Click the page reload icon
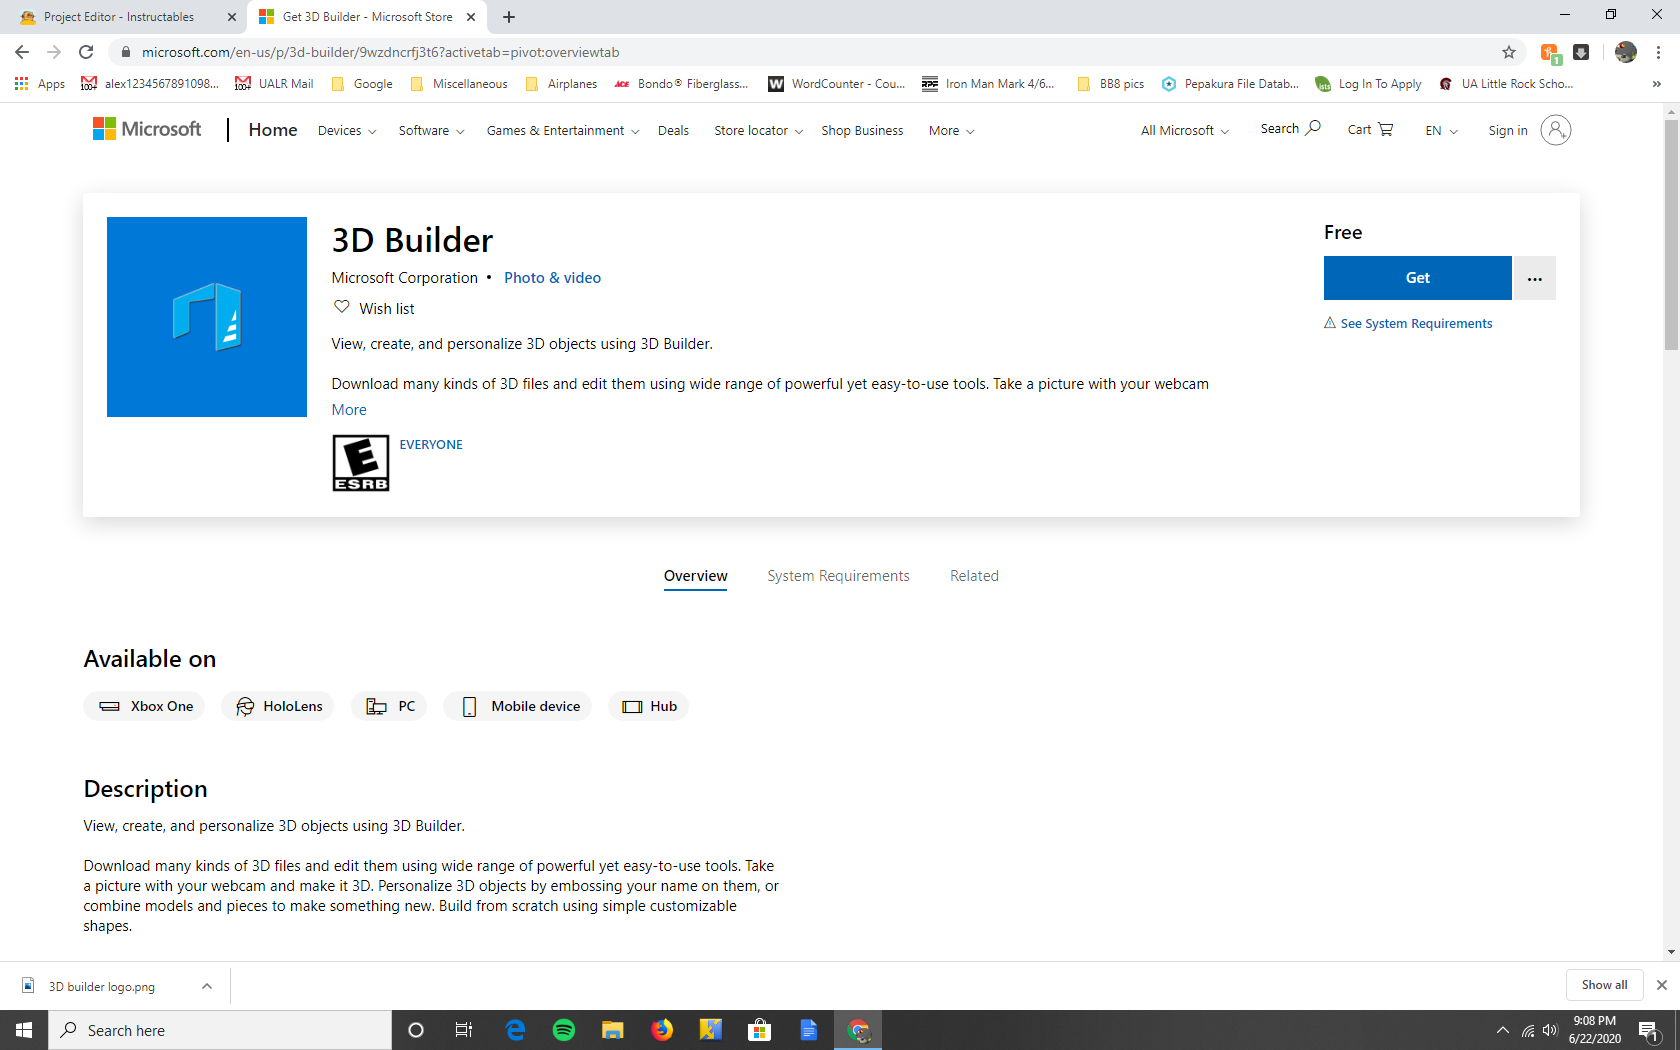1680x1050 pixels. tap(86, 52)
